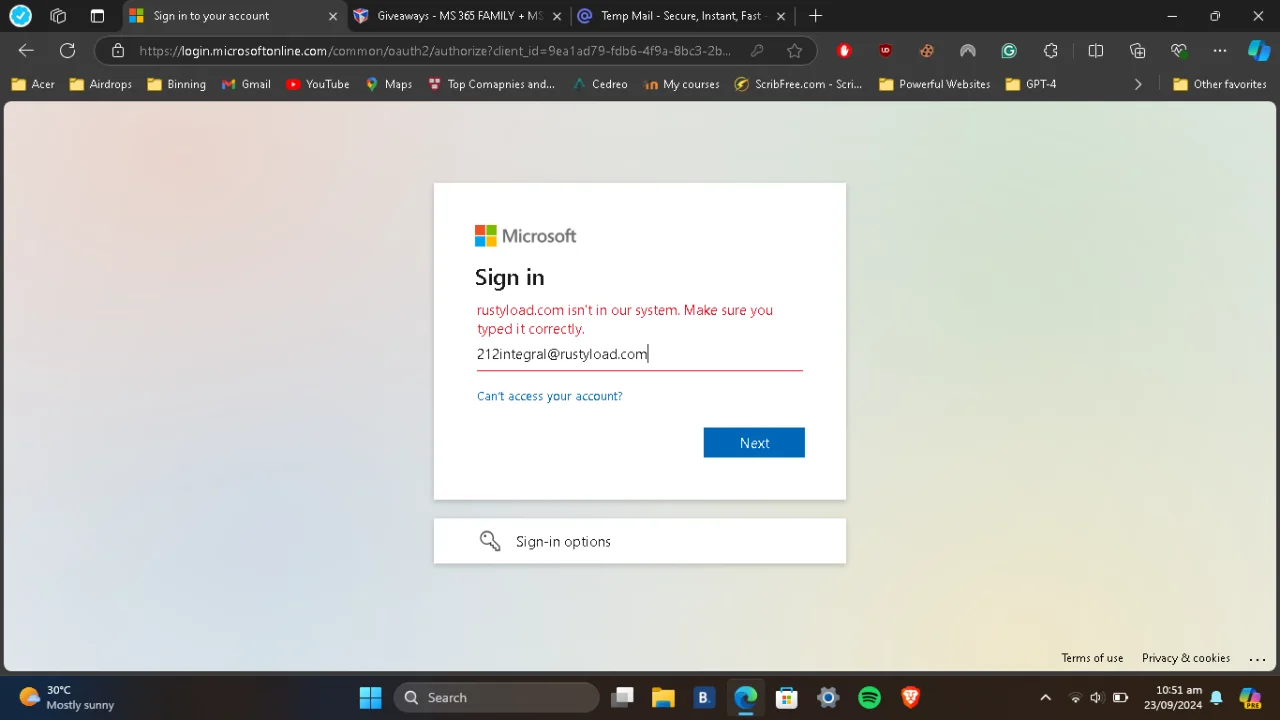The image size is (1280, 720).
Task: Open Sign-in options
Action: tap(640, 541)
